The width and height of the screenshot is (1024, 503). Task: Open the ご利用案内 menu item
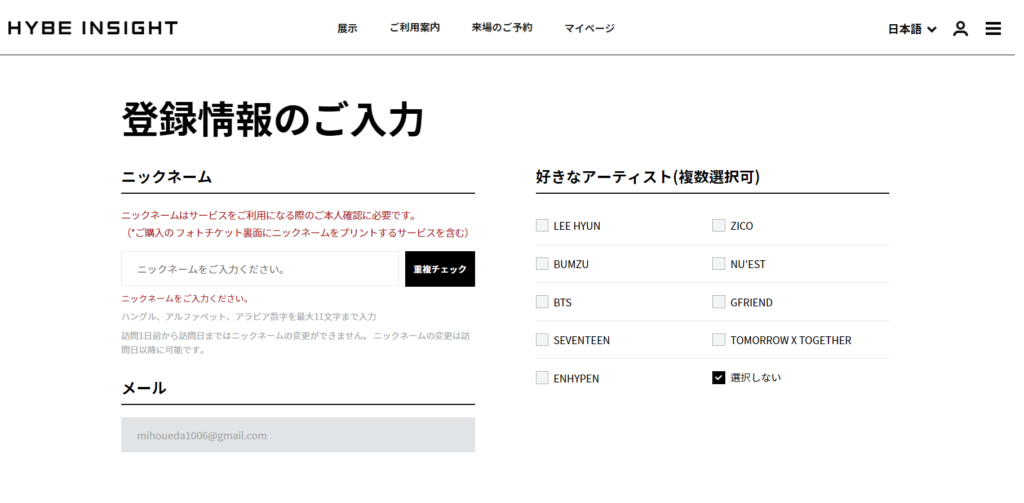click(415, 28)
